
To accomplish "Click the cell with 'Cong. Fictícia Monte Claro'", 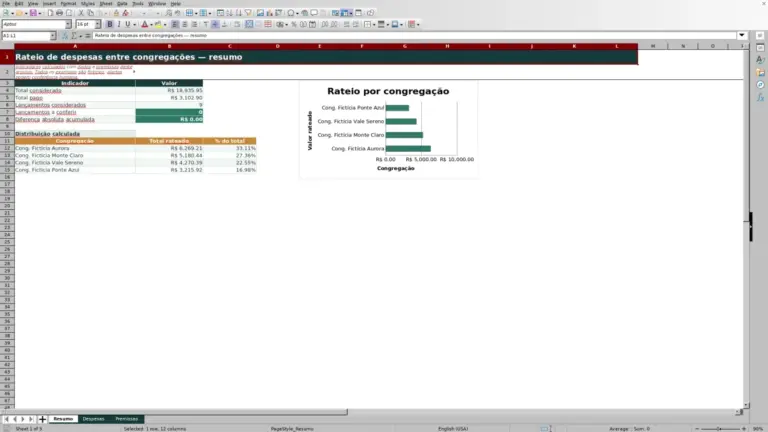I will tap(75, 155).
